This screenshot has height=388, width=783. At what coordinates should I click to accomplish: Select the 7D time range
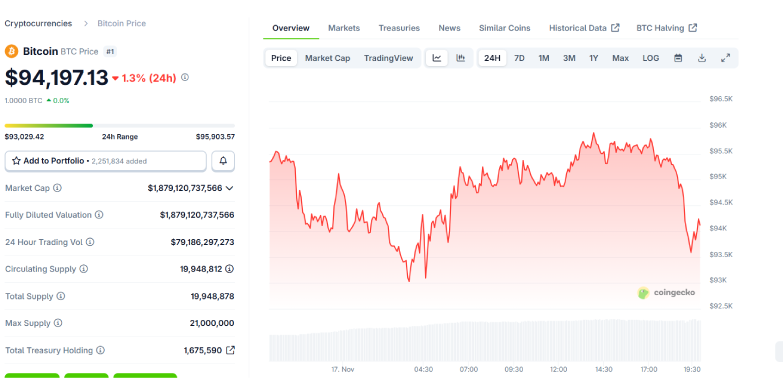point(519,58)
